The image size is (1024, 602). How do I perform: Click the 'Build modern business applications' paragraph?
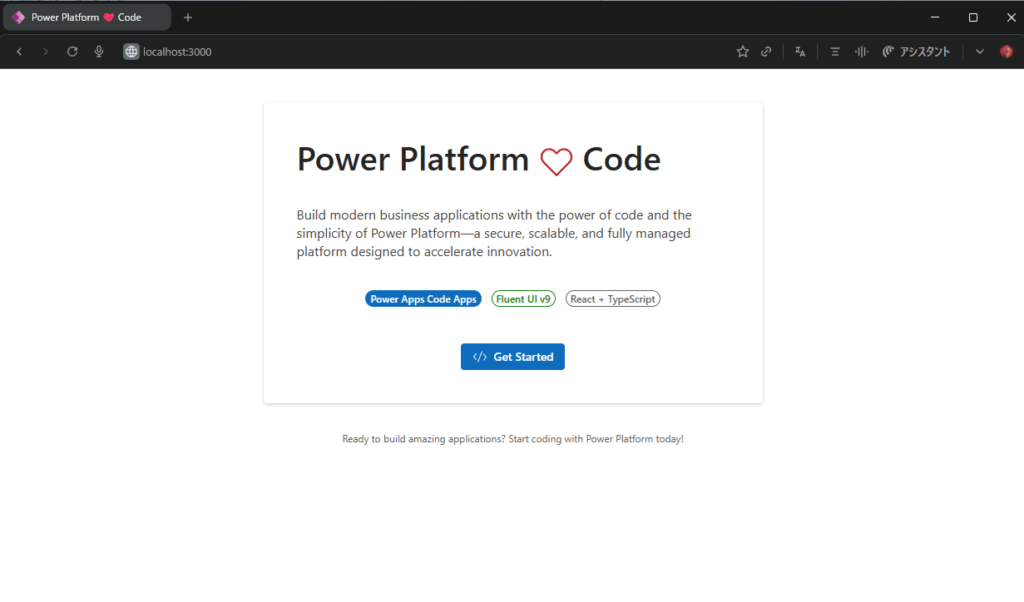coord(494,233)
